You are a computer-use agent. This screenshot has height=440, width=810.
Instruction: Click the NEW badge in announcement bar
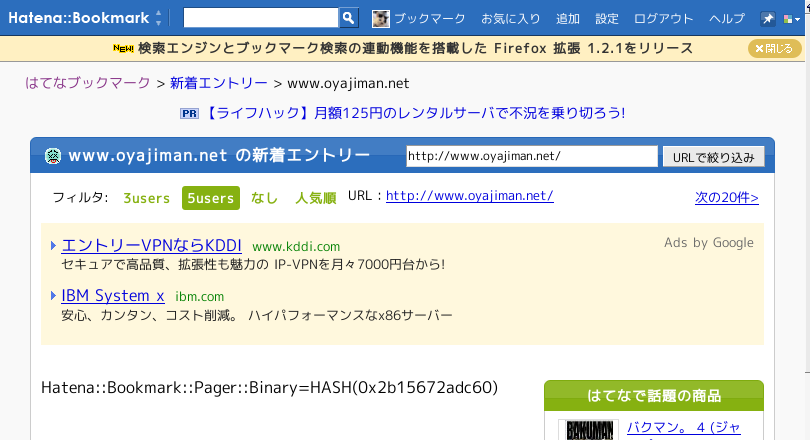(124, 48)
